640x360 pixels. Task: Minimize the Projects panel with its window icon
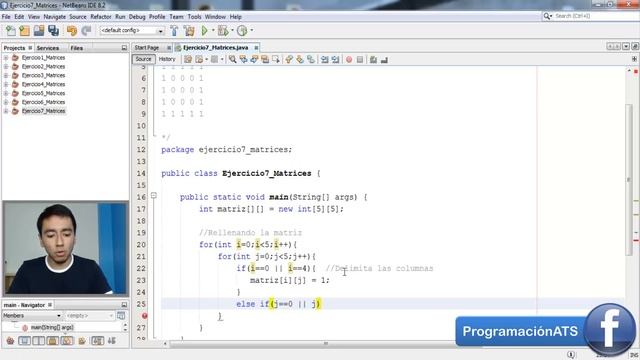124,48
